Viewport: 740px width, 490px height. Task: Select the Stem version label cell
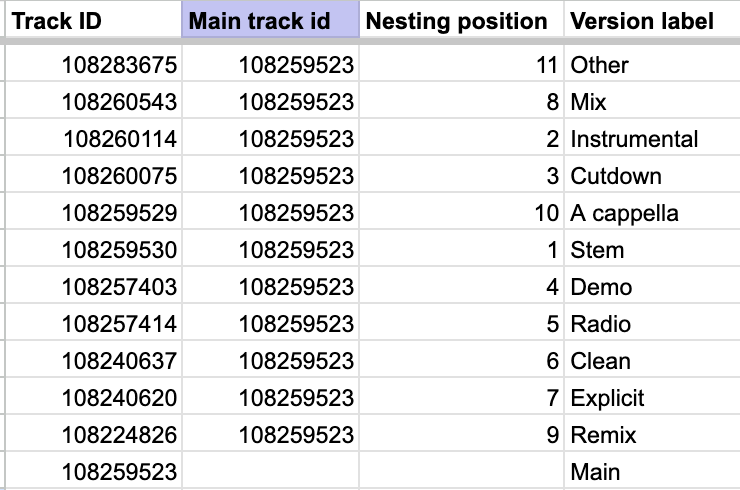[x=652, y=249]
